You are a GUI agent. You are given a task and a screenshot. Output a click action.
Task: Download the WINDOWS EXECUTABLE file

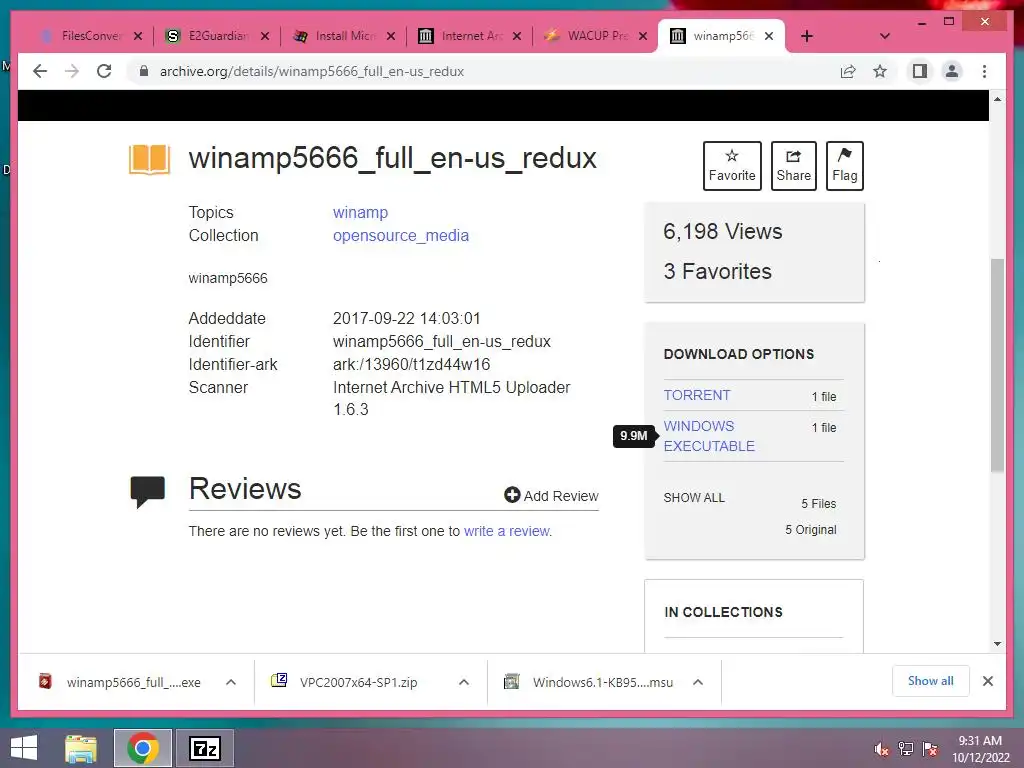(x=709, y=436)
